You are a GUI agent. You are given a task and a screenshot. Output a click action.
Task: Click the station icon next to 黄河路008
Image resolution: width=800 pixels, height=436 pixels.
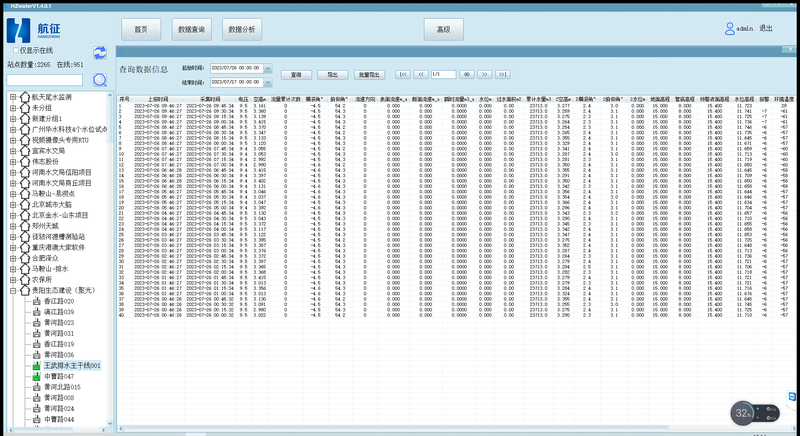(37, 398)
